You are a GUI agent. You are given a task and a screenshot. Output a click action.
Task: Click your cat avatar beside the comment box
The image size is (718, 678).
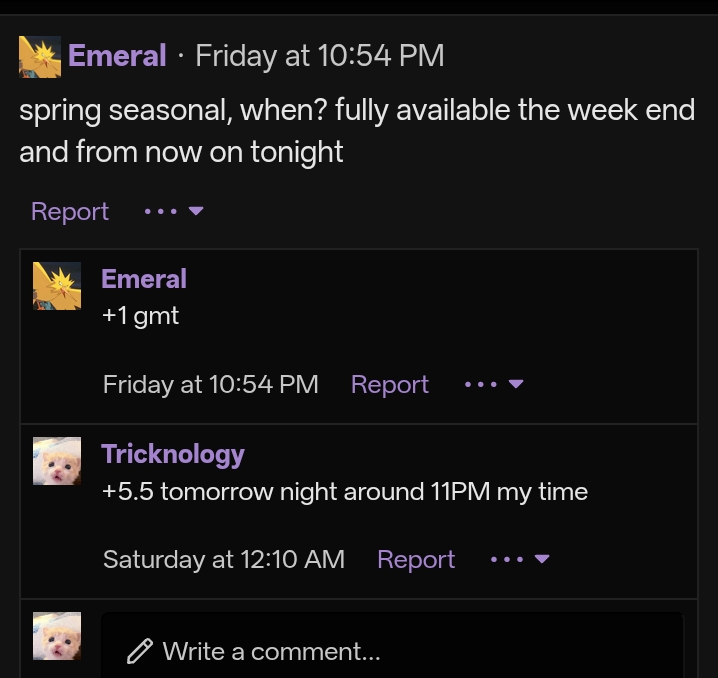pos(57,637)
